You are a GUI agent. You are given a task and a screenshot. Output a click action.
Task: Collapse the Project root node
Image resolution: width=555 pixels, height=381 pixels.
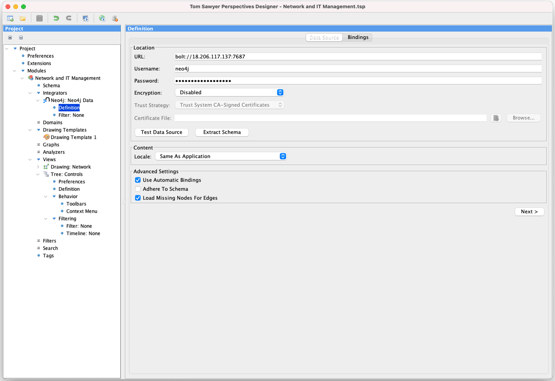(x=7, y=49)
